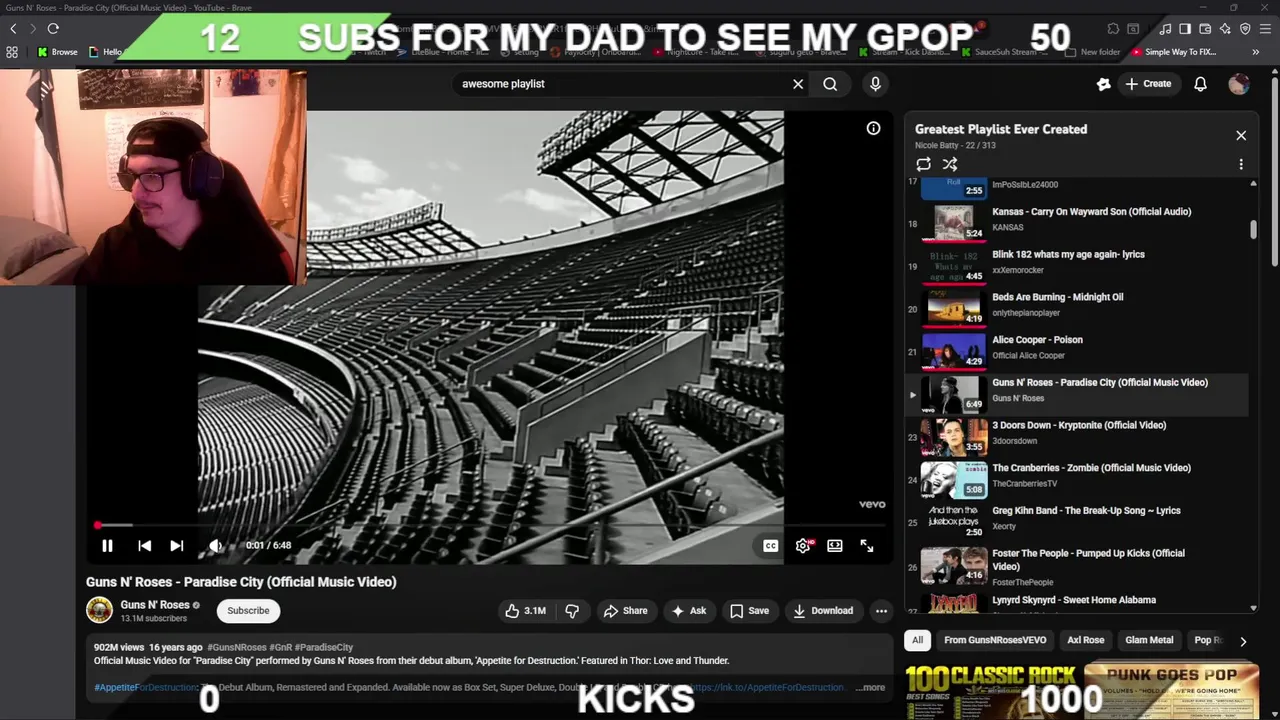Switch to theater mode
Screen dimensions: 1280x720
(x=835, y=546)
